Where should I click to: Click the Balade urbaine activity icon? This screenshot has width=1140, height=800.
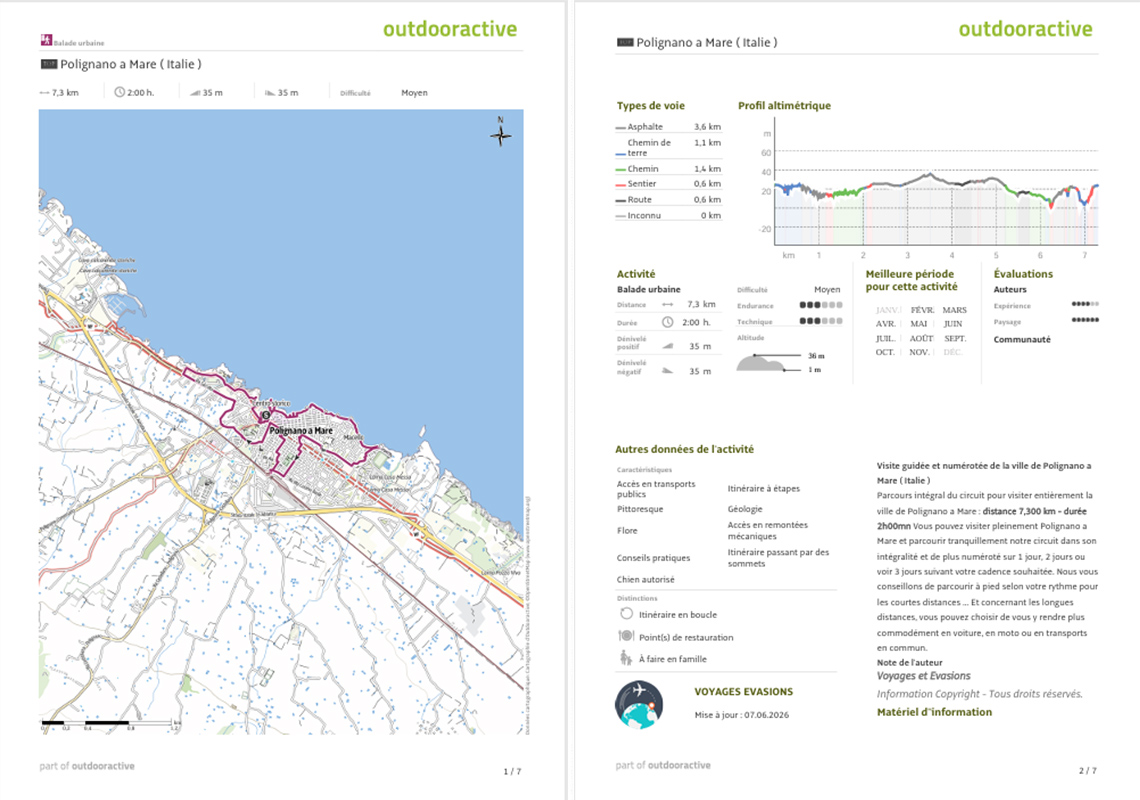pos(46,40)
